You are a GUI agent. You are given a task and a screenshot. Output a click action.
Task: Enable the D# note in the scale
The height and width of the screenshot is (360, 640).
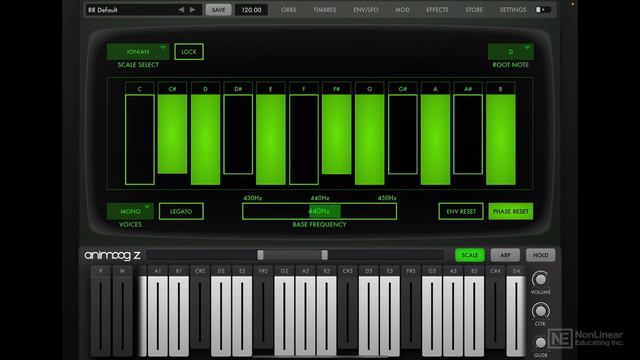point(238,134)
